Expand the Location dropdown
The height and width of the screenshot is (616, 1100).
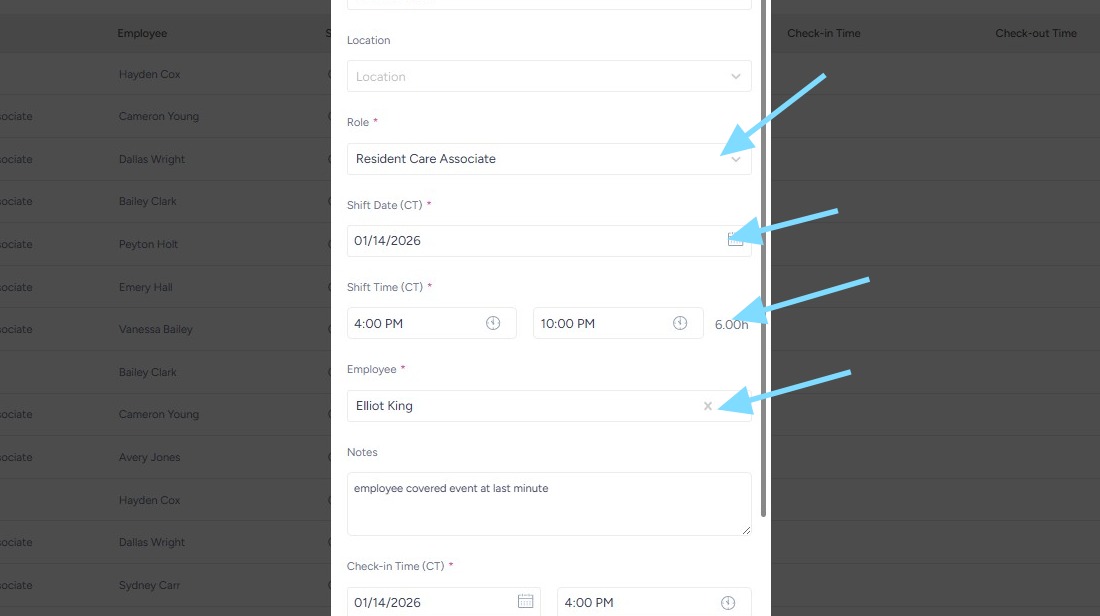tap(736, 77)
